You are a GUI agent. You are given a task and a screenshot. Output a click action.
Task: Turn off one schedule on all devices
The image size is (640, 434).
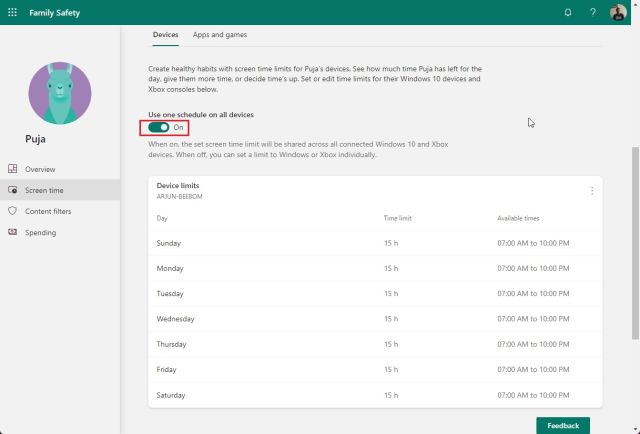[159, 127]
